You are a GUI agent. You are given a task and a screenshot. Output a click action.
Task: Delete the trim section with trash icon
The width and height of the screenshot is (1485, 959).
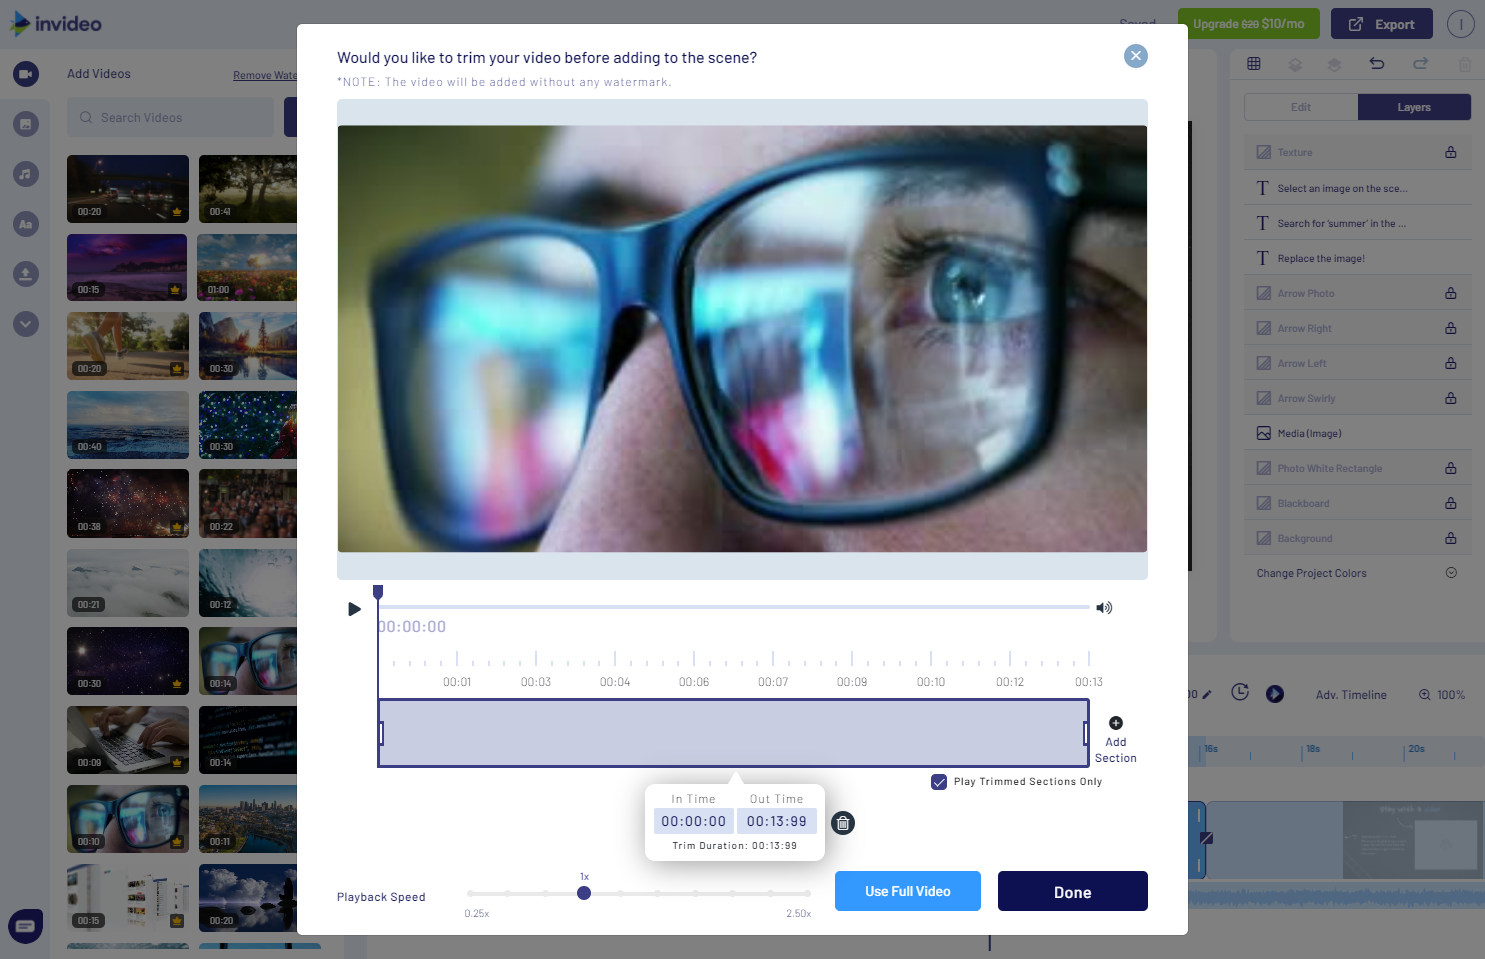[x=843, y=823]
